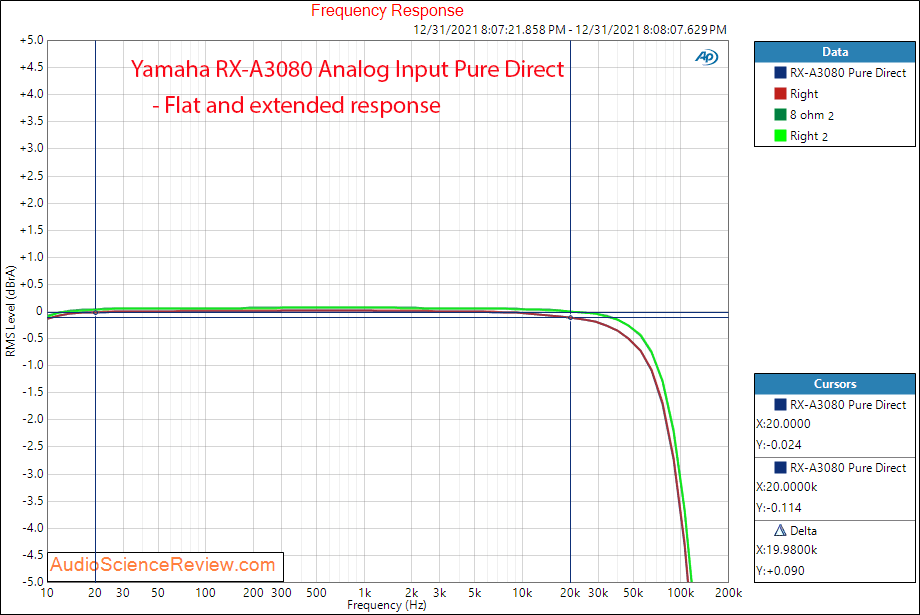Select the cursor point at 20 Hz
Image resolution: width=920 pixels, height=615 pixels.
[x=96, y=313]
